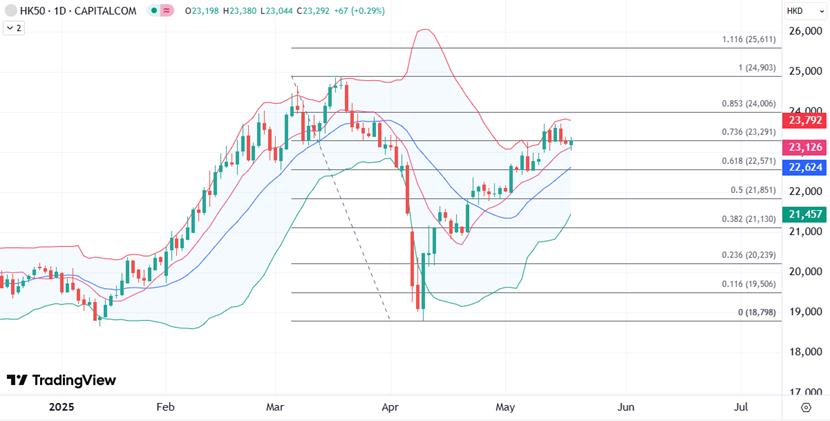Select the red 23,792 upper band price label

[x=805, y=121]
